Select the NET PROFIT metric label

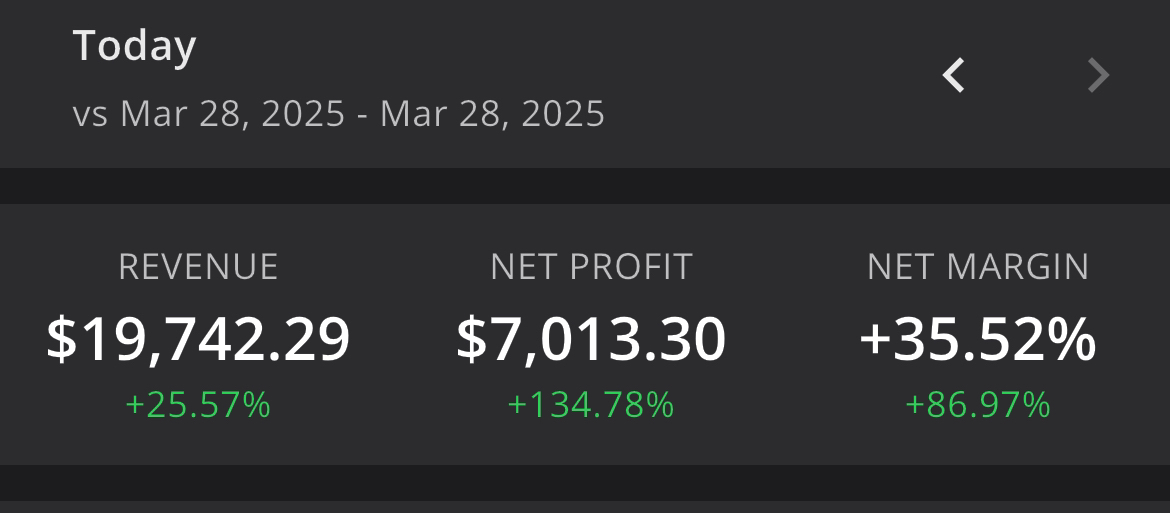coord(592,267)
